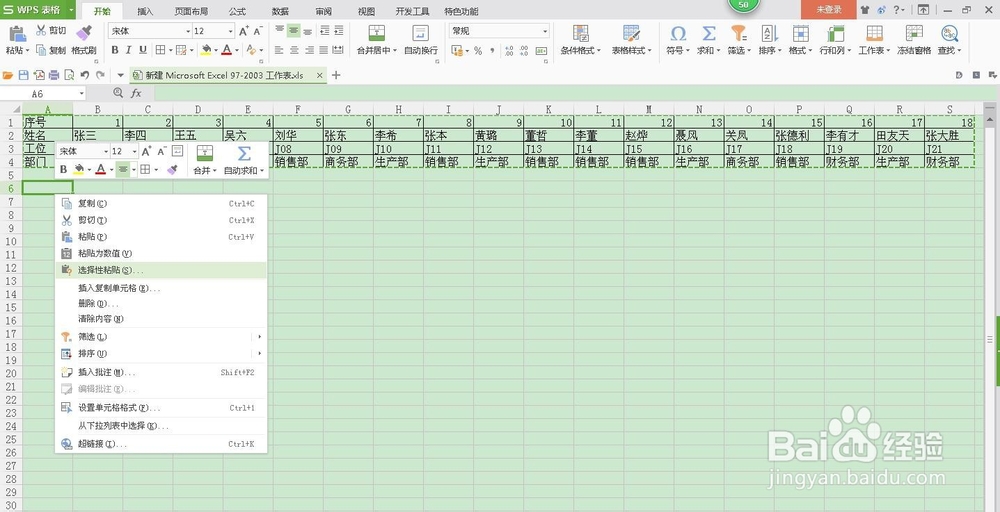Open the WPS 表格 application menu arrow
Image resolution: width=1000 pixels, height=512 pixels.
click(69, 10)
